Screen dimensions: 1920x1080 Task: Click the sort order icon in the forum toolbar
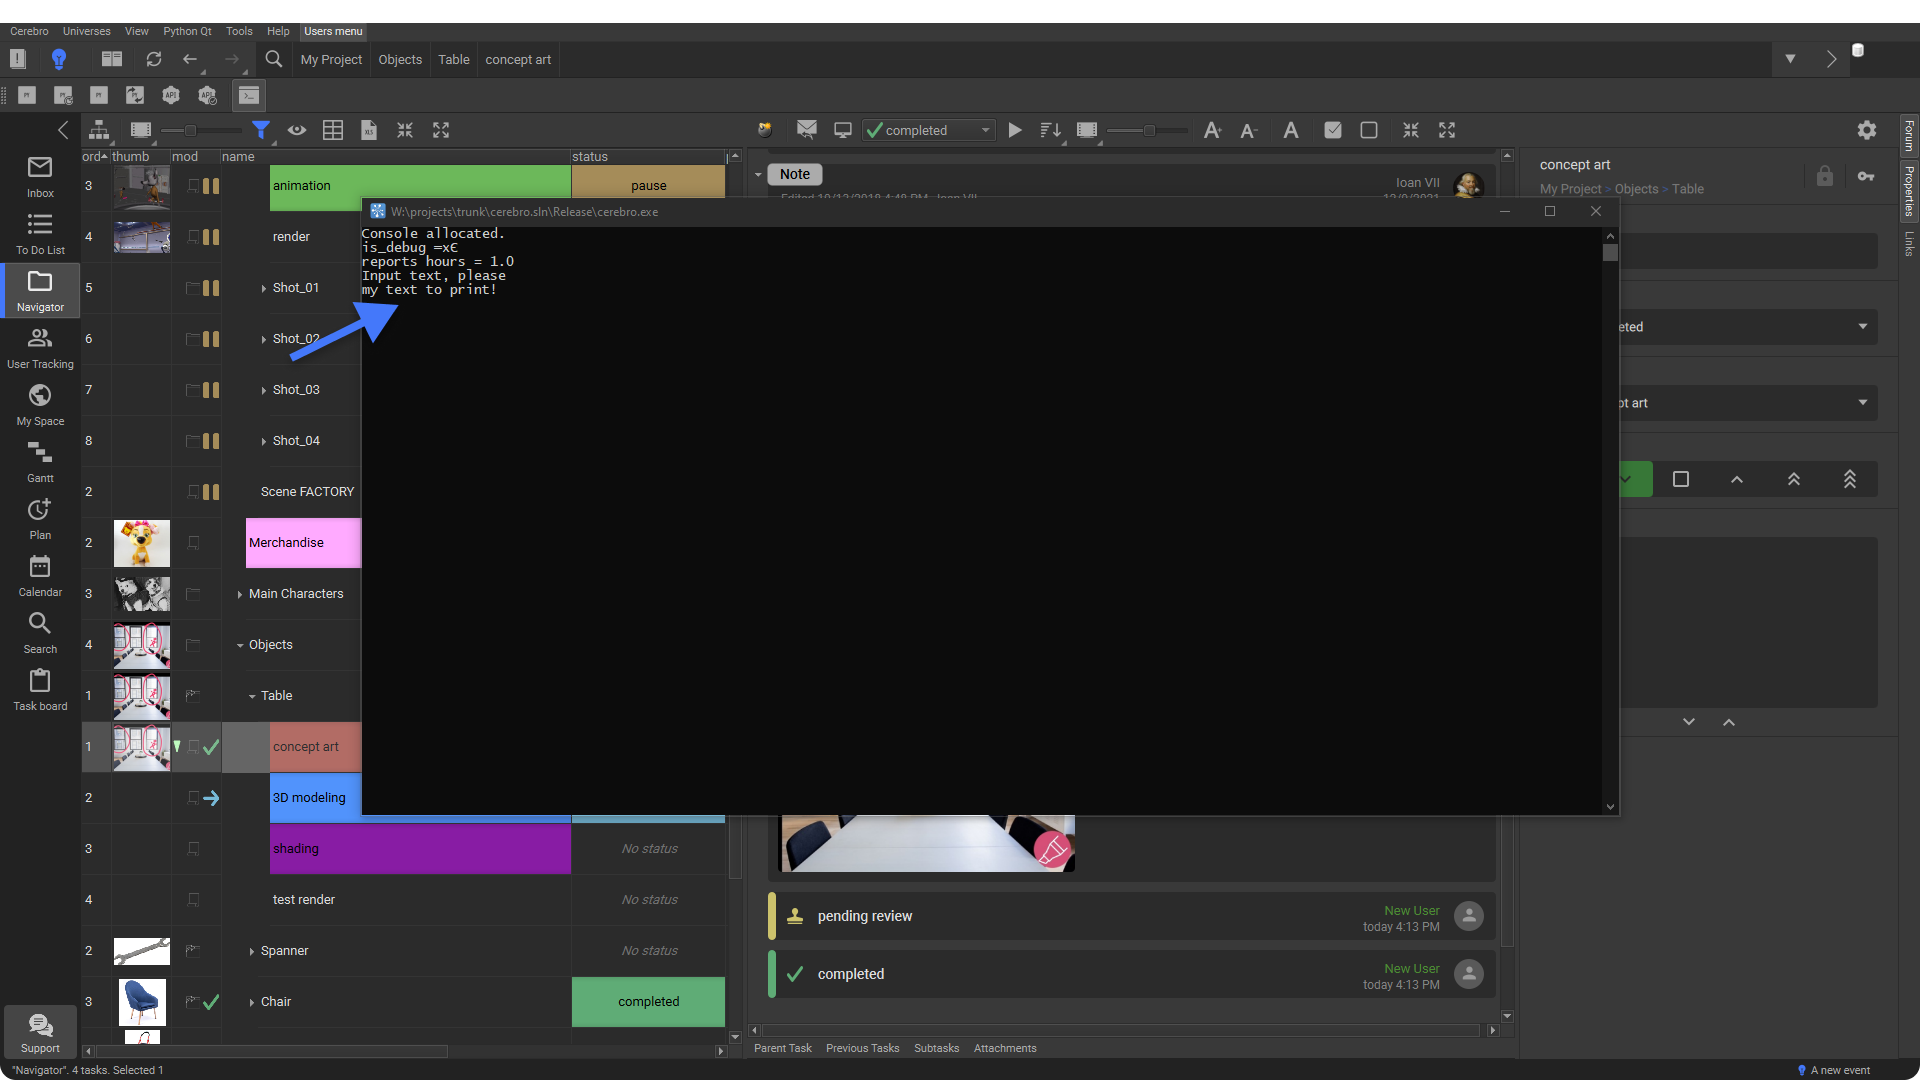pos(1050,130)
